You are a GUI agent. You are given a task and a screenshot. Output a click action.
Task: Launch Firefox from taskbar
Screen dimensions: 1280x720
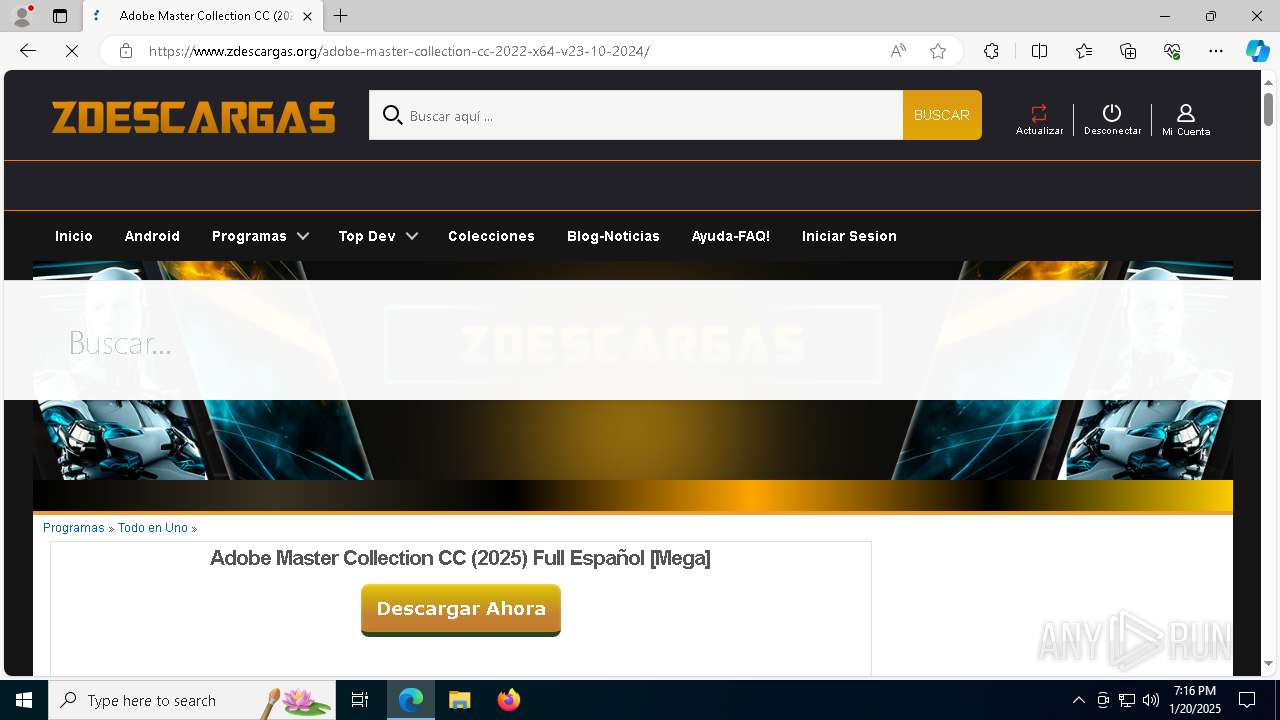tap(509, 700)
